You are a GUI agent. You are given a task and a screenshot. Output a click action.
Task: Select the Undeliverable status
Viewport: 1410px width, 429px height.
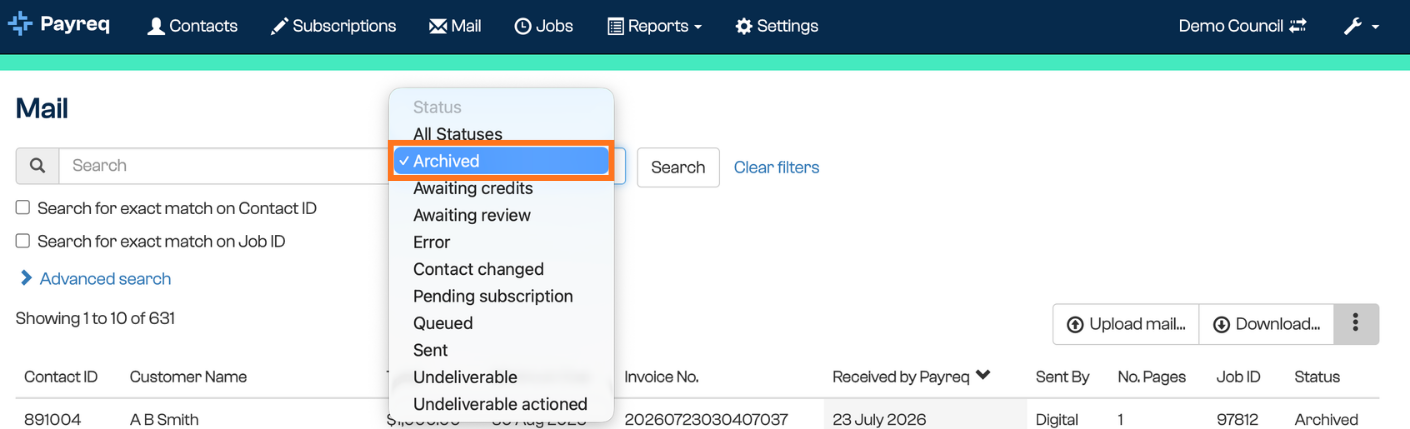[x=501, y=377]
